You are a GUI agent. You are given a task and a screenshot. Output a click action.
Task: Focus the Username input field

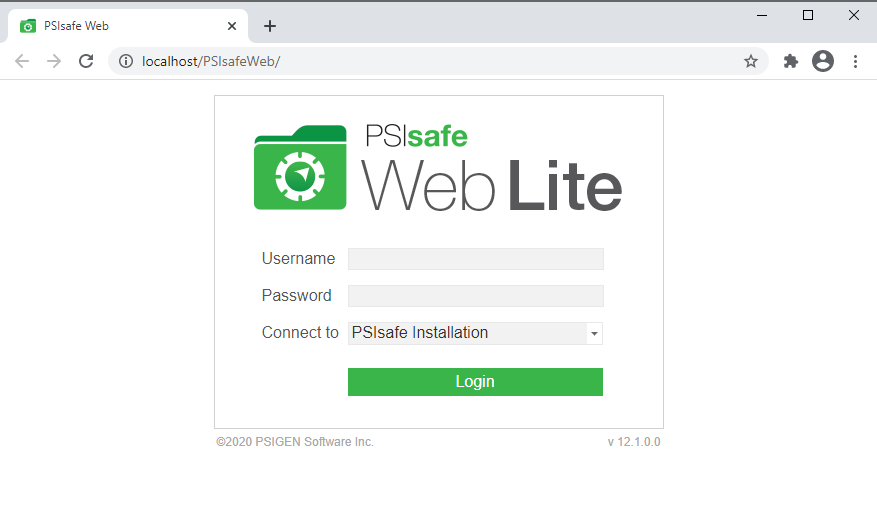475,259
